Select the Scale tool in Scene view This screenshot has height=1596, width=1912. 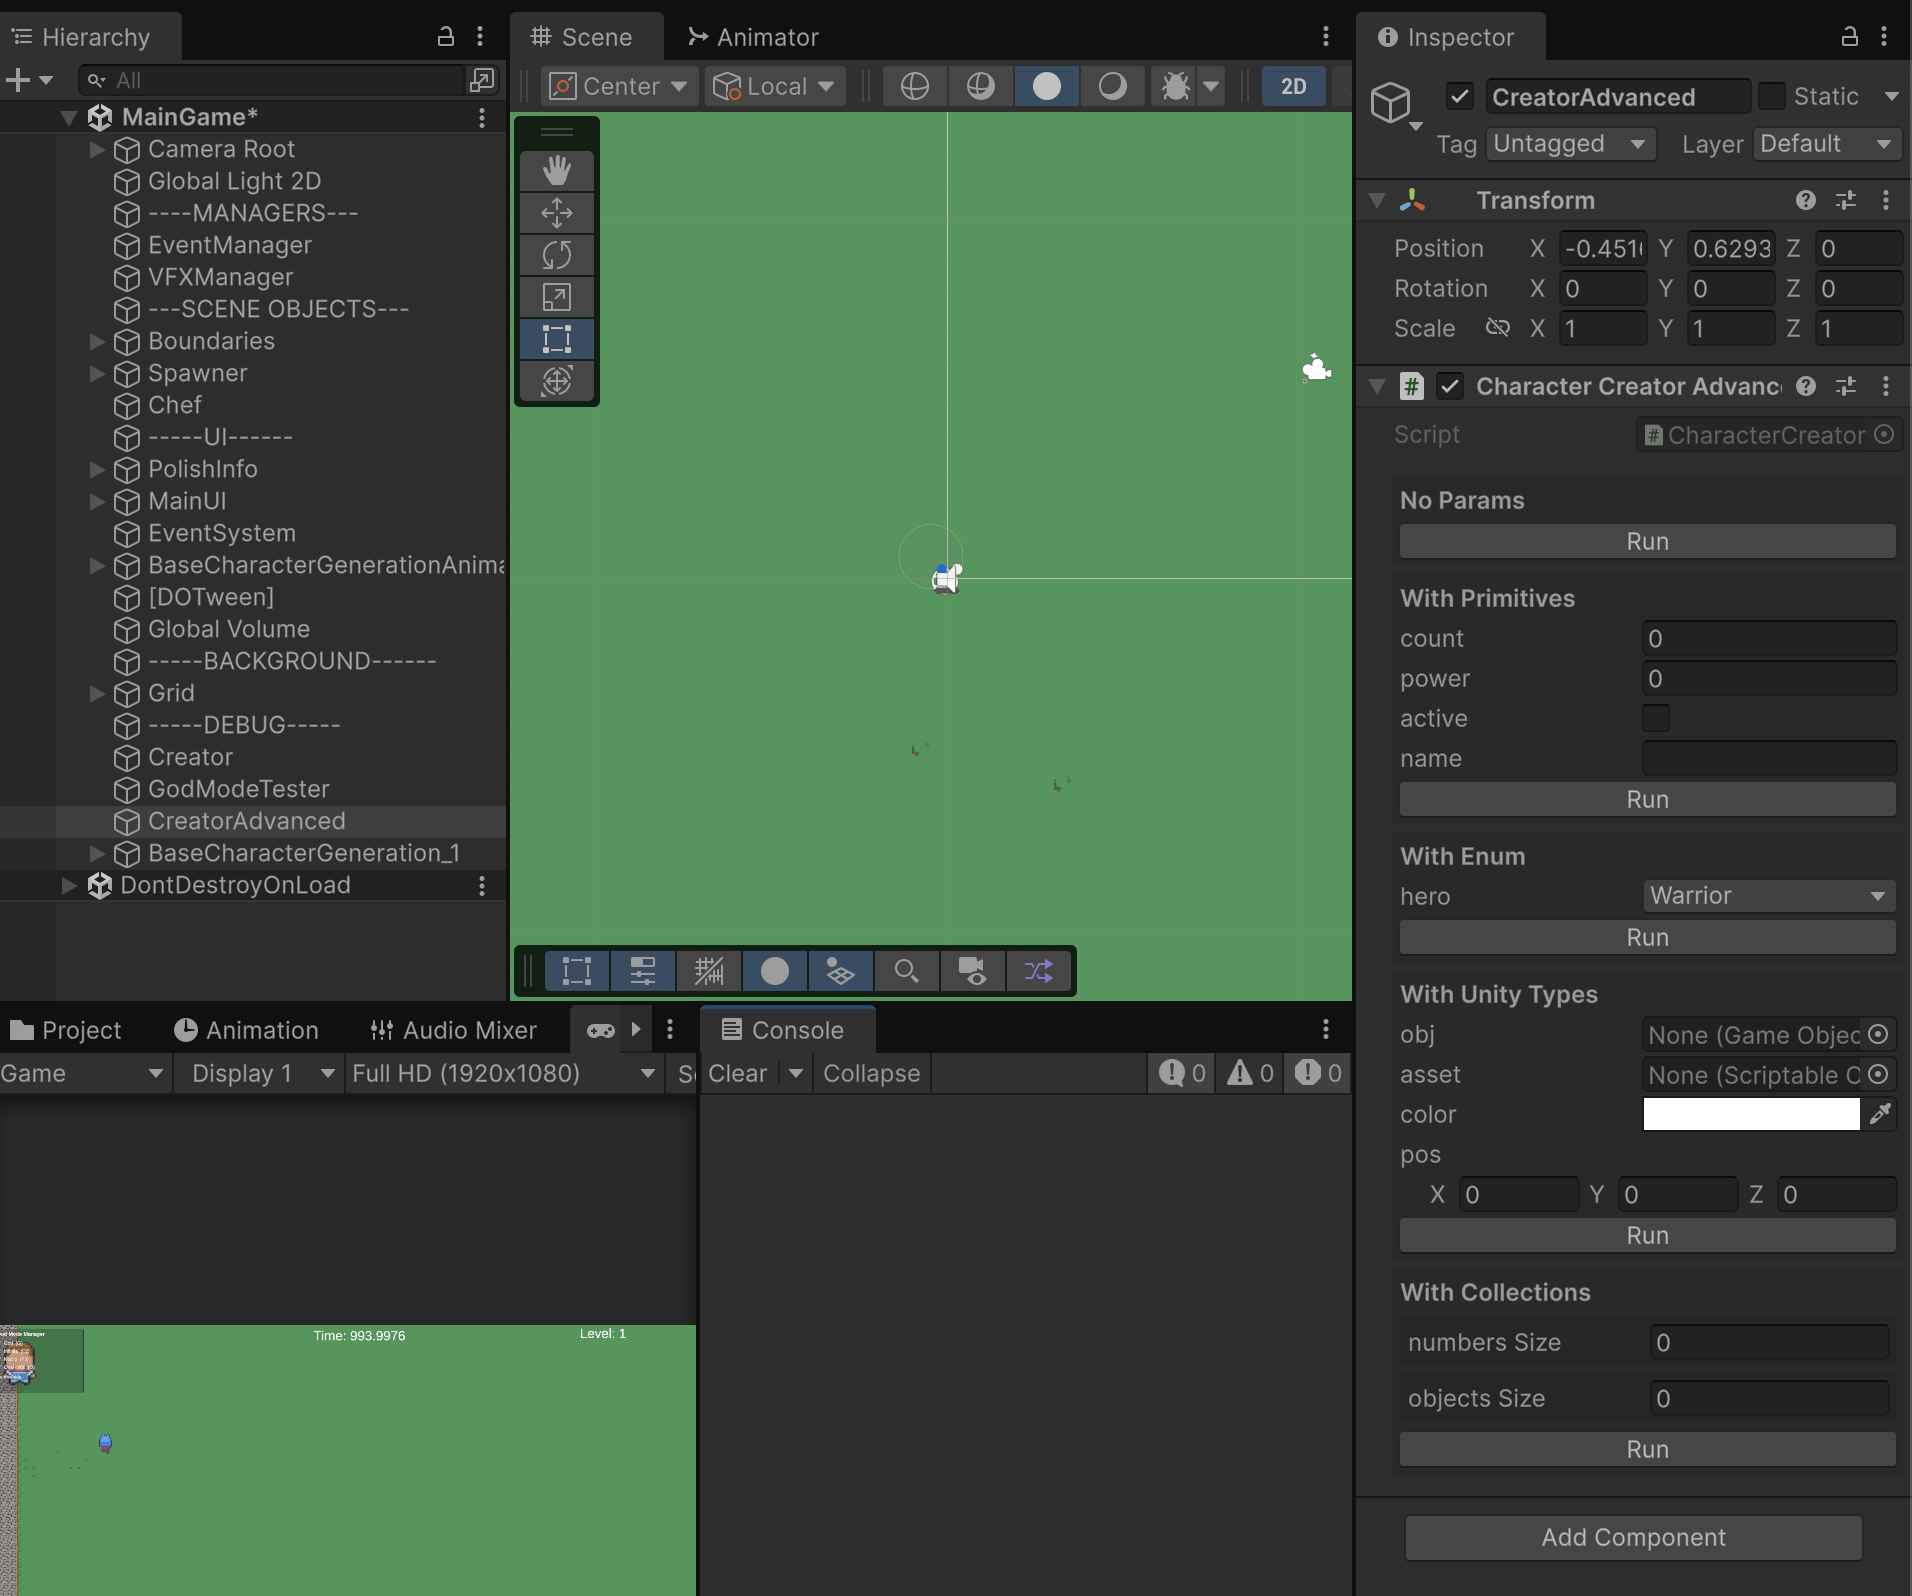click(x=557, y=297)
